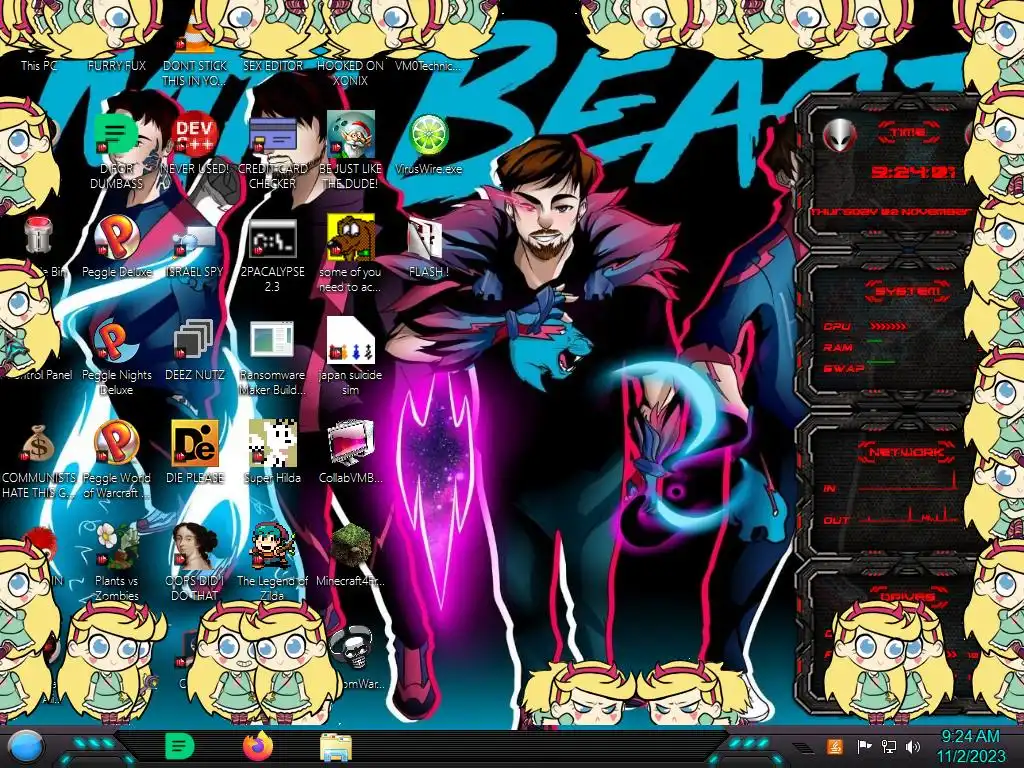Open the 2PACALYPSE 2.3 console icon
The width and height of the screenshot is (1024, 768).
tap(272, 238)
